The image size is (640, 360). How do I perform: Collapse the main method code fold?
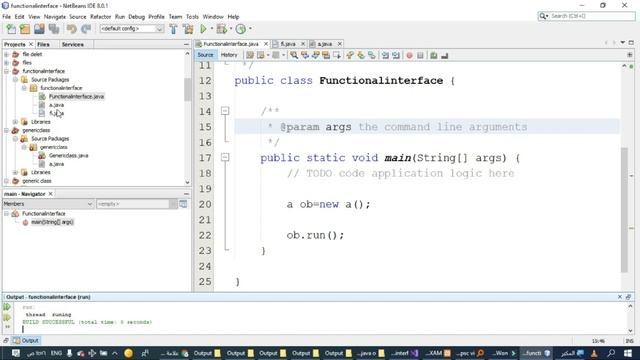pos(225,157)
